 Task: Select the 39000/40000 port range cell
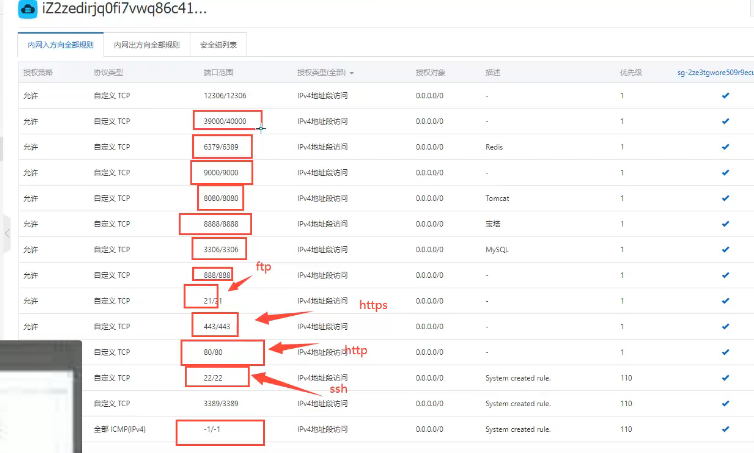click(225, 121)
